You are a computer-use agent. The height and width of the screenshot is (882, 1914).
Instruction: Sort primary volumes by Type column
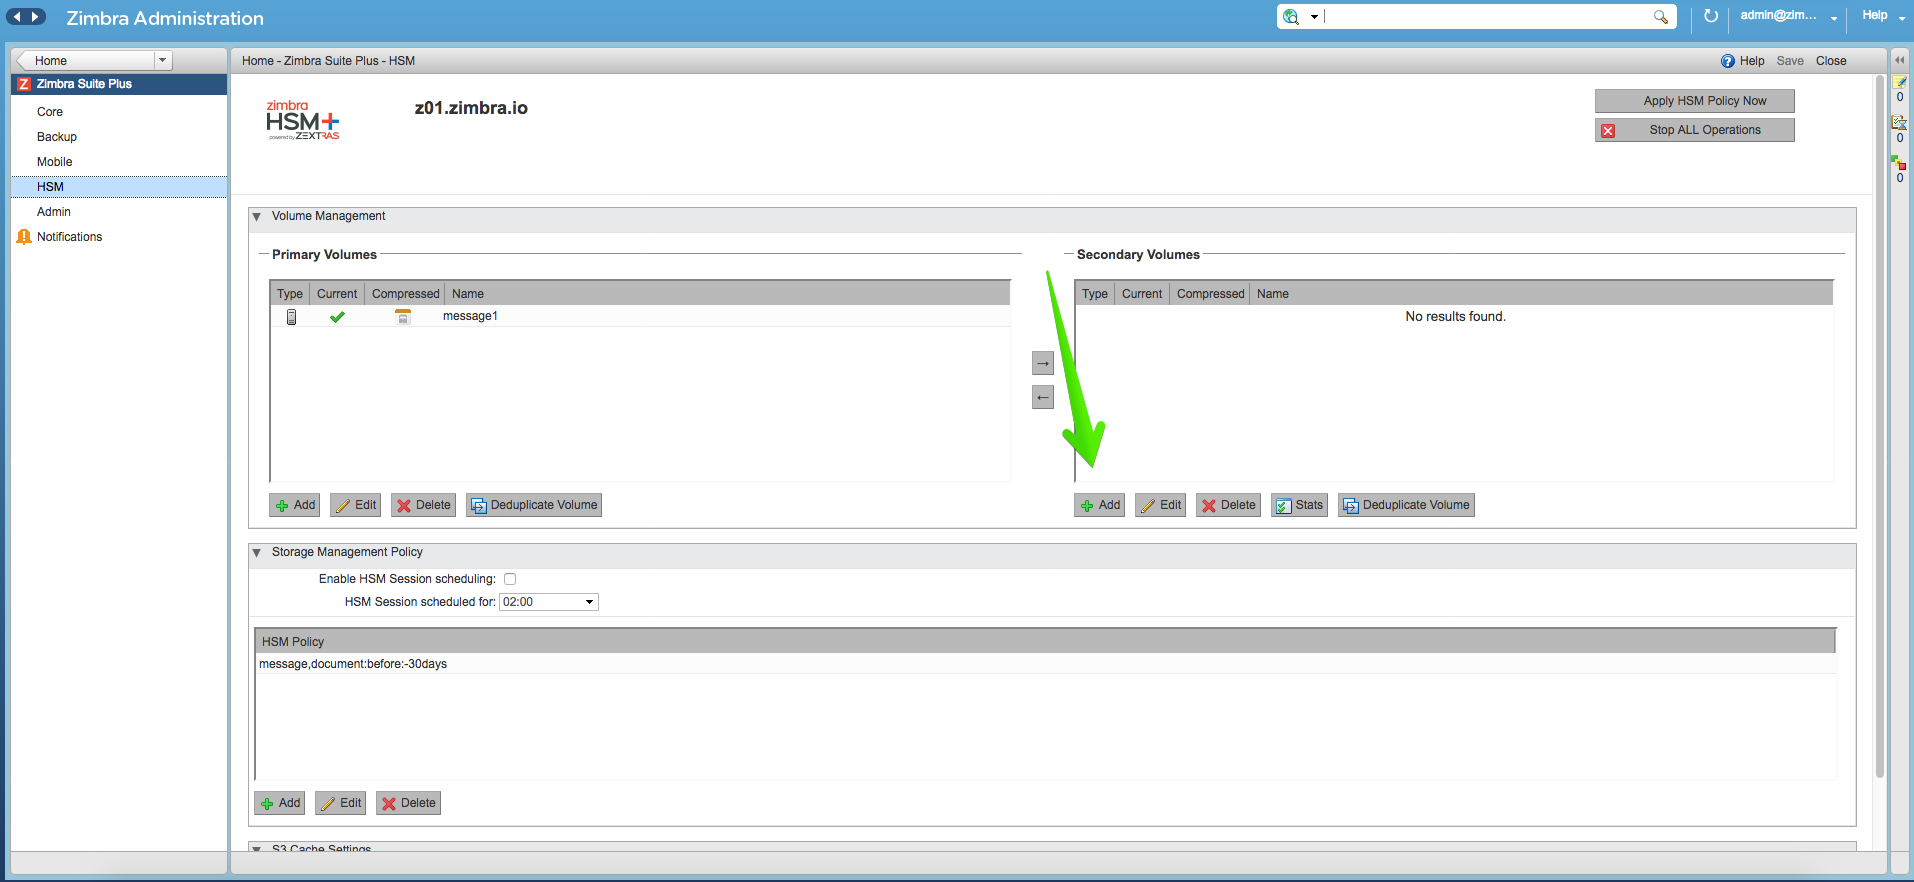(x=290, y=294)
